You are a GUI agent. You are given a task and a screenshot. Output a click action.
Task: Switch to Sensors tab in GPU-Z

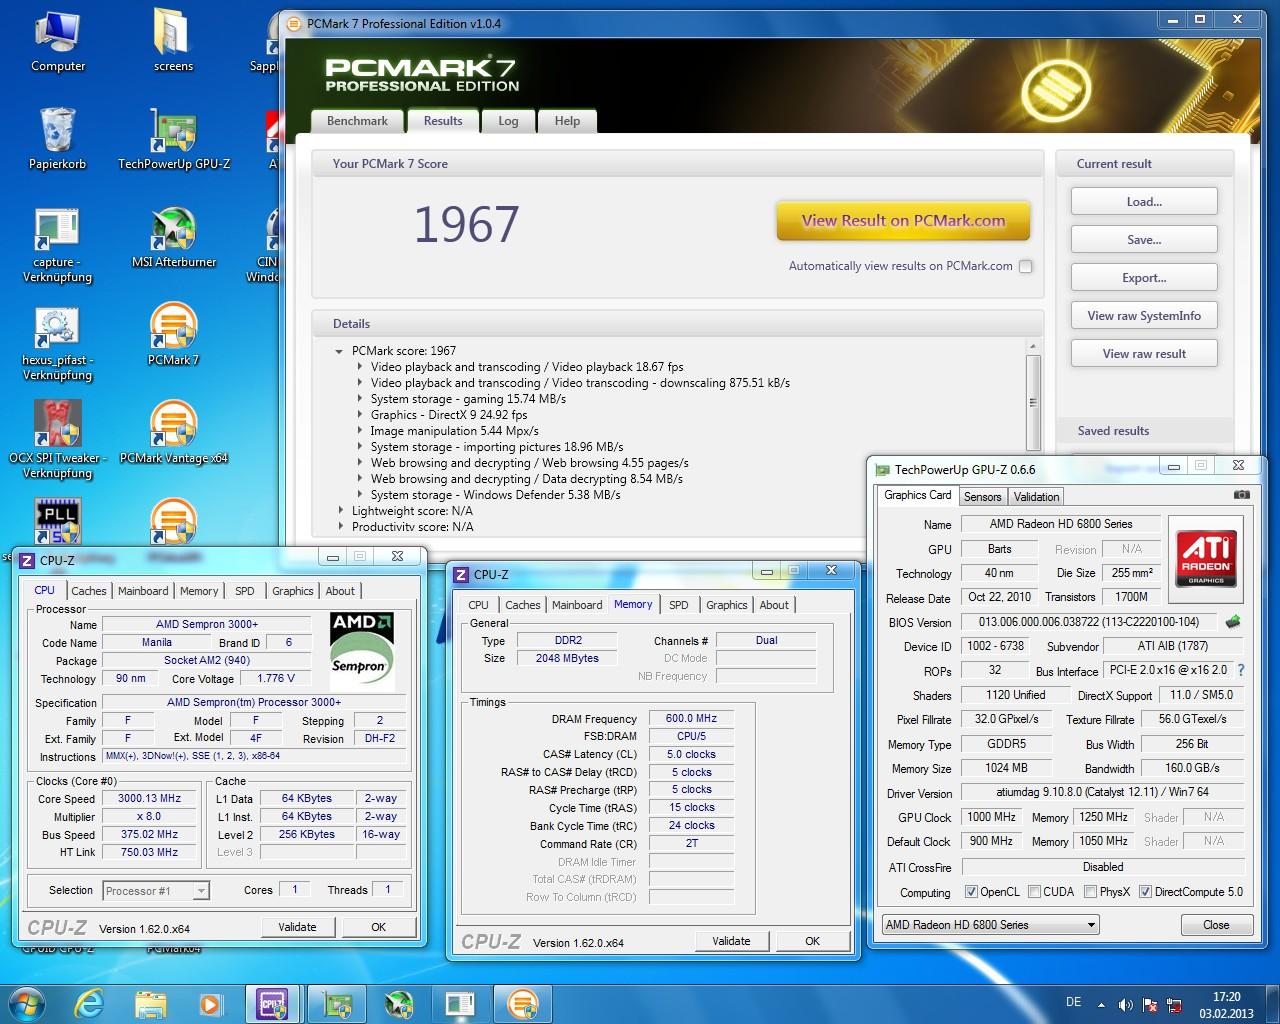pyautogui.click(x=982, y=497)
